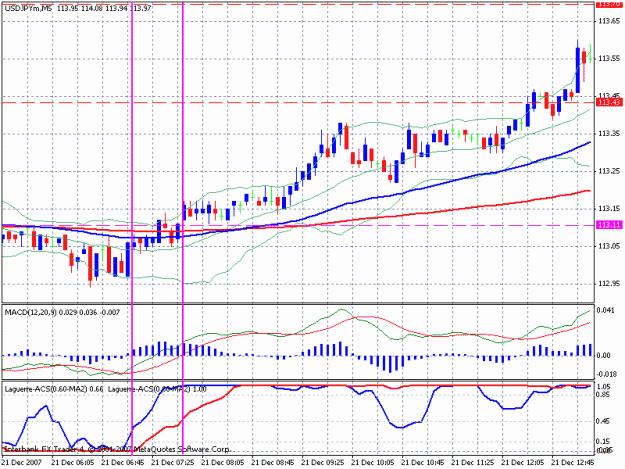Image resolution: width=625 pixels, height=469 pixels.
Task: Click the 0.45 Laguerre scale value
Action: [605, 421]
